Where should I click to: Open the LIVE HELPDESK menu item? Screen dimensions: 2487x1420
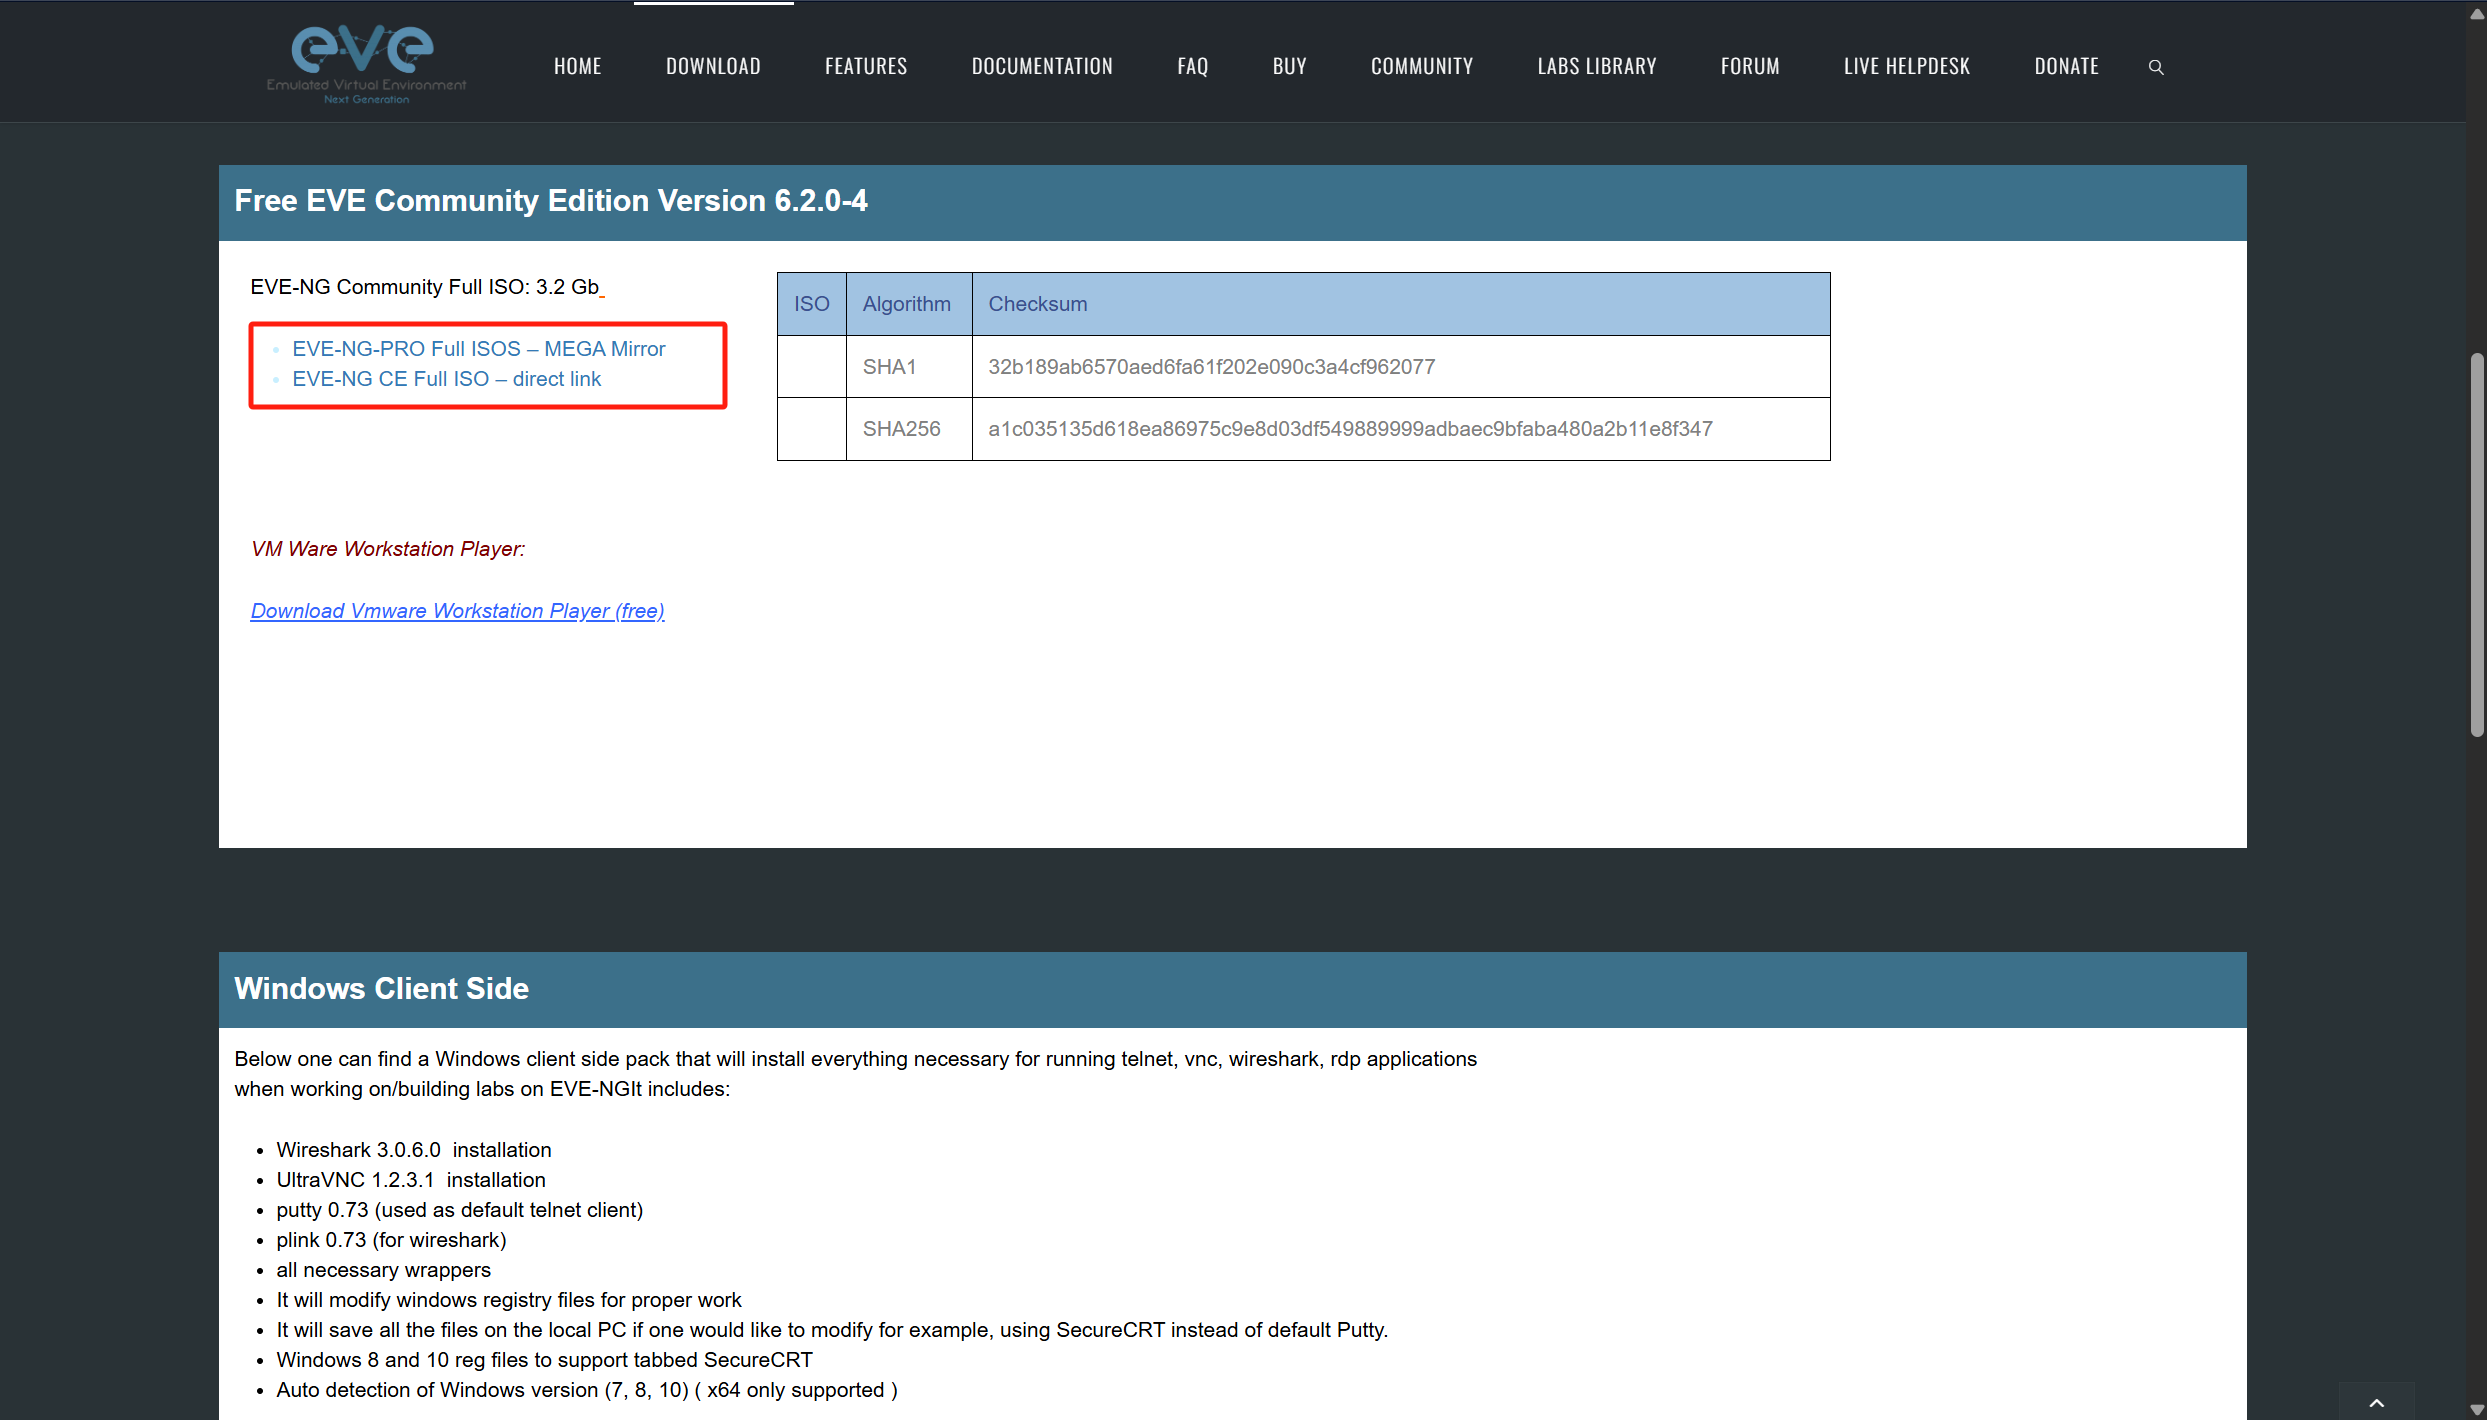point(1907,66)
